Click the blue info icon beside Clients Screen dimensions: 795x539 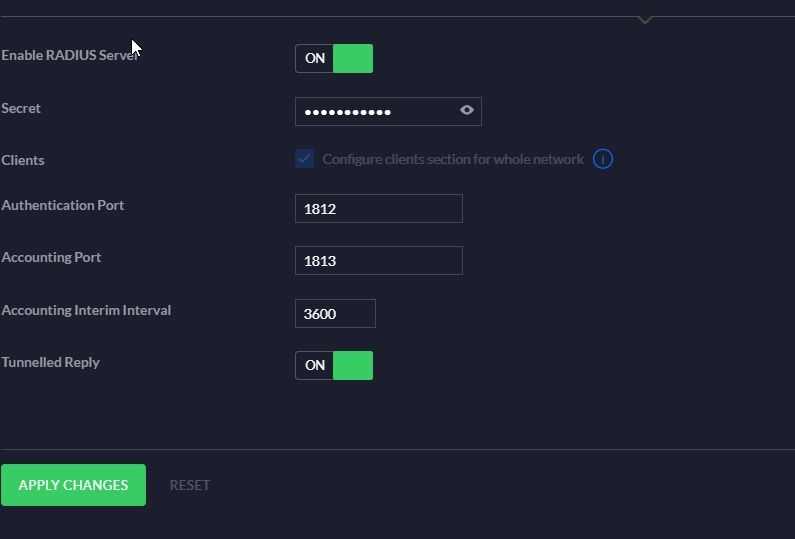coord(603,159)
